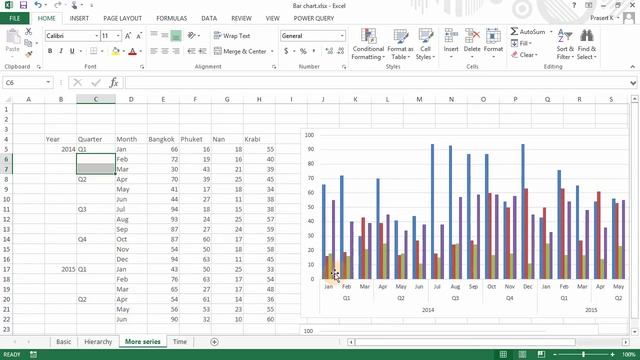Image resolution: width=640 pixels, height=360 pixels.
Task: Toggle Merge & Center
Action: tap(240, 51)
